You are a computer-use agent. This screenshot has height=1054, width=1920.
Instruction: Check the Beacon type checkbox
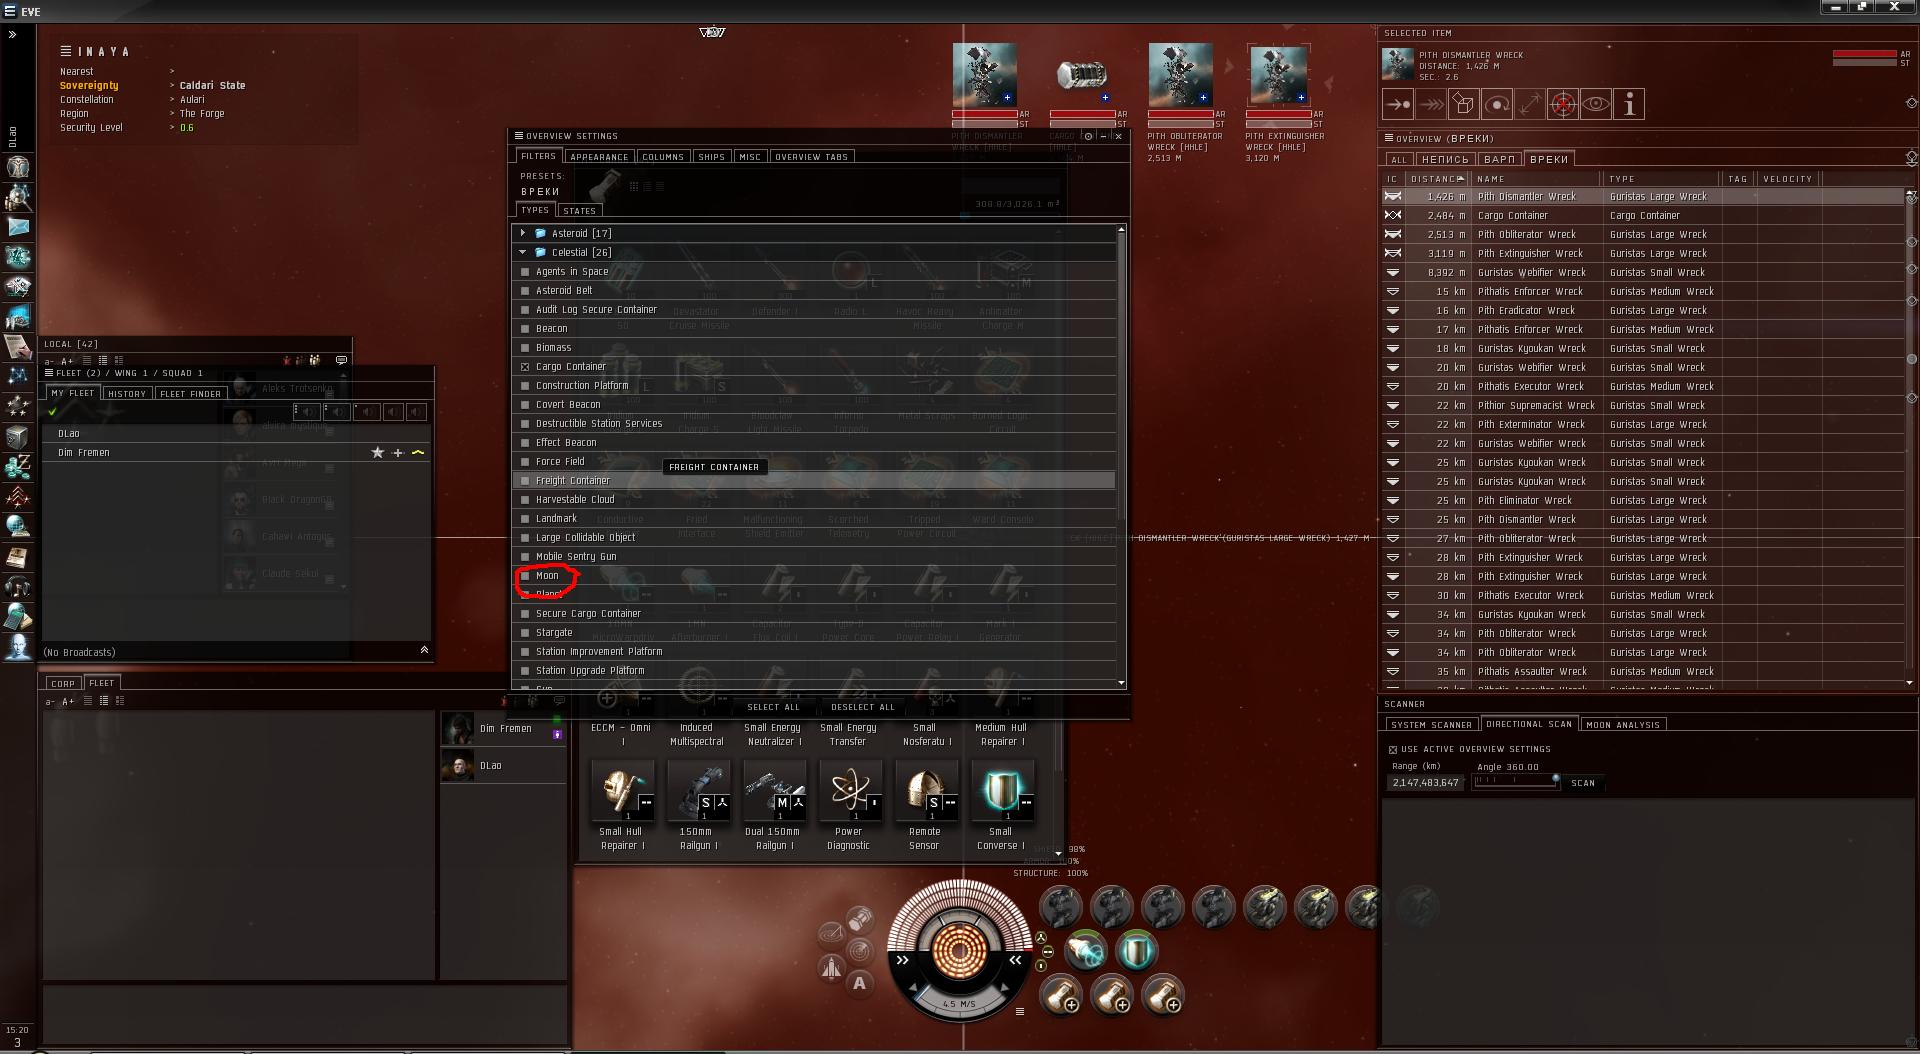[x=525, y=329]
